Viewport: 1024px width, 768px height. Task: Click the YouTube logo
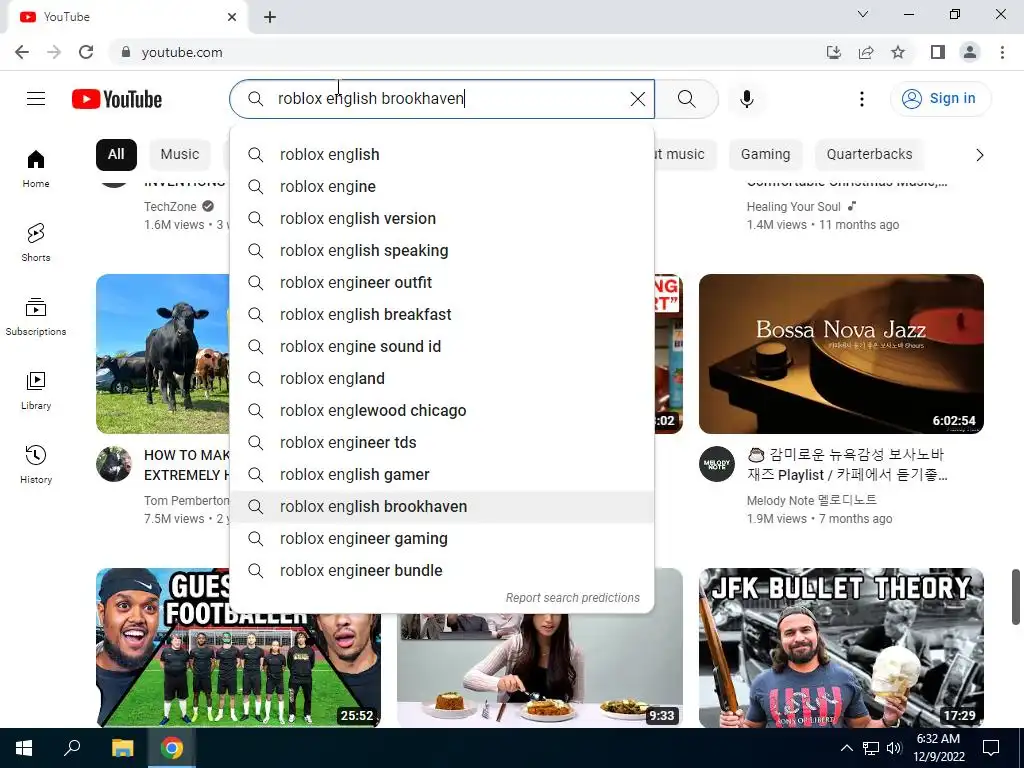117,99
